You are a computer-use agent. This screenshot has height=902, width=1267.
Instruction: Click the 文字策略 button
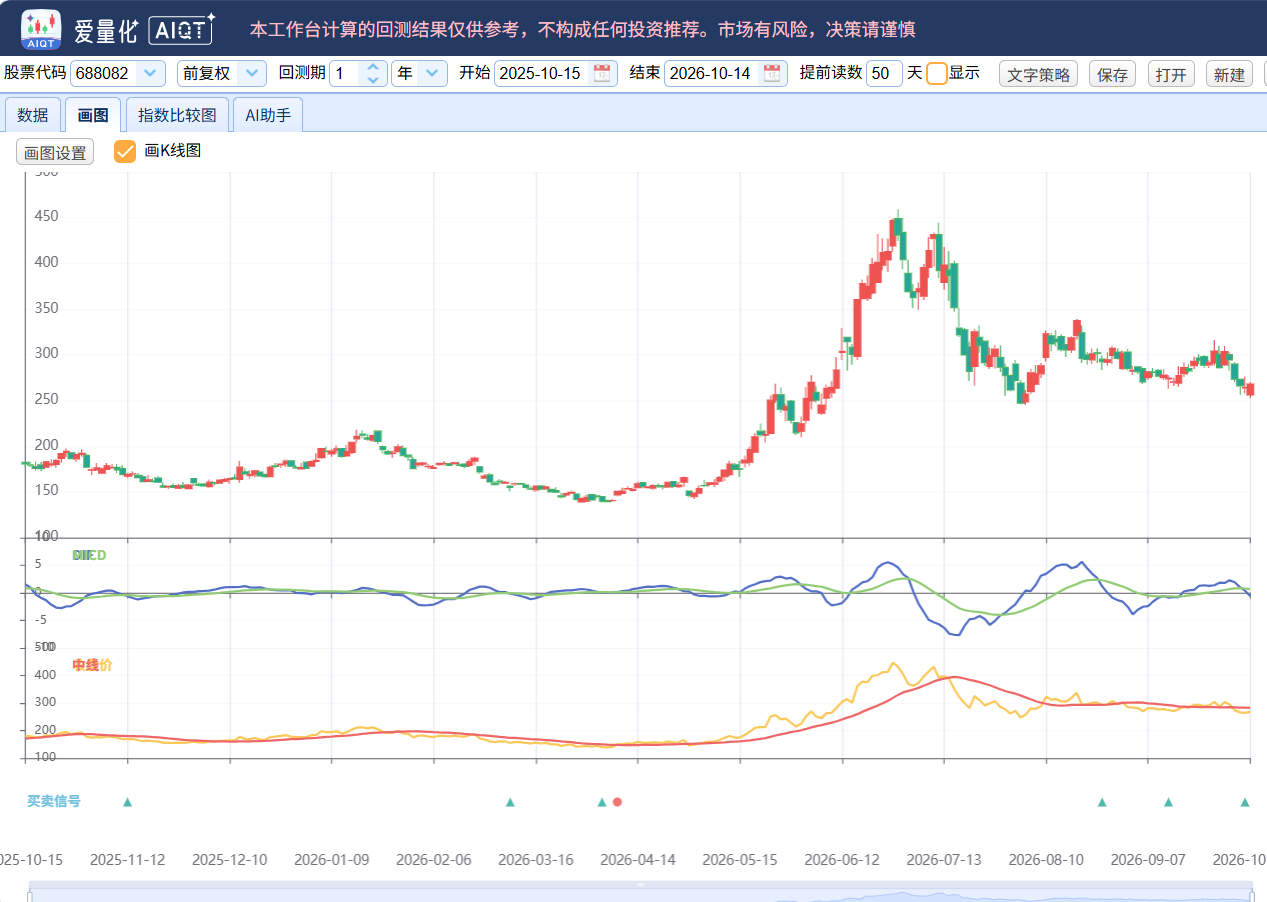(x=1038, y=74)
